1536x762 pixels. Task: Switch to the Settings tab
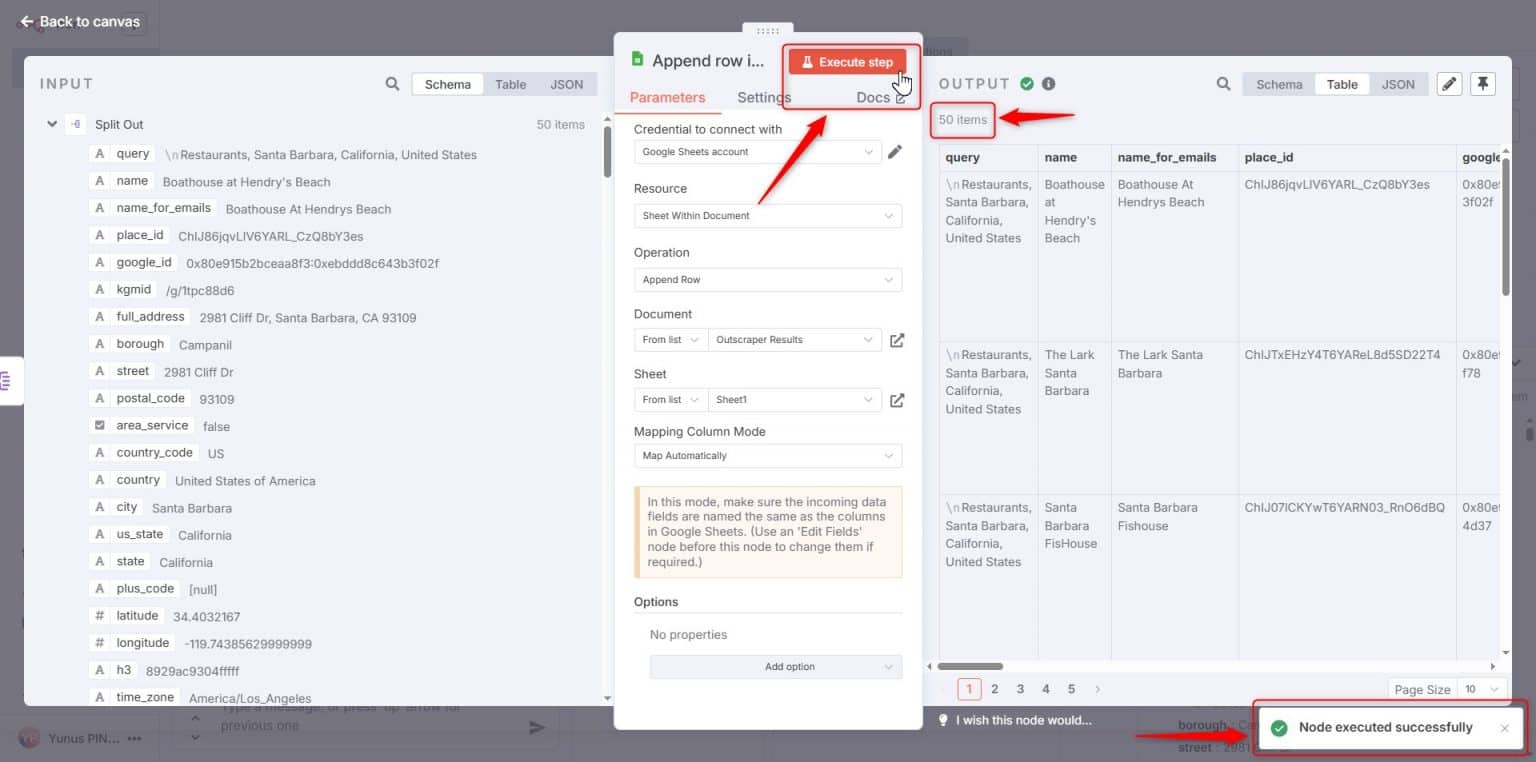tap(763, 97)
